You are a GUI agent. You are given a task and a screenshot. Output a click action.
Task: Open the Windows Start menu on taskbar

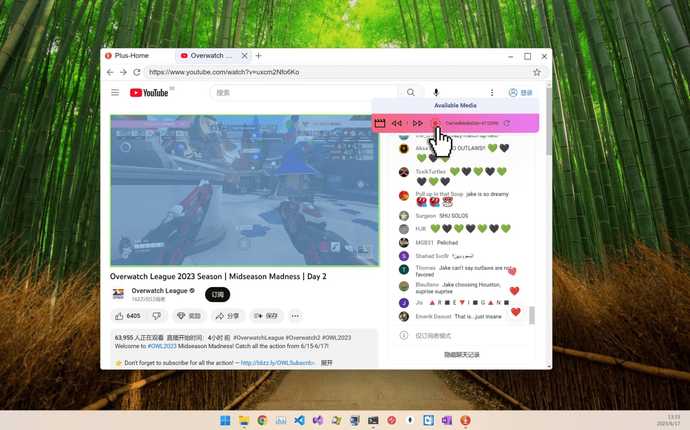point(225,421)
